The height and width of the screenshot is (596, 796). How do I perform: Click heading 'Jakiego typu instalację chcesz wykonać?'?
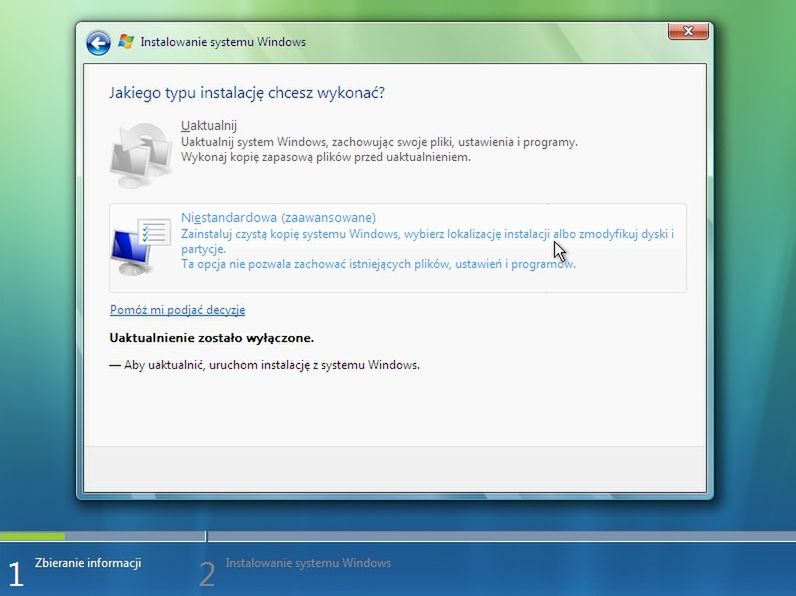(x=247, y=93)
